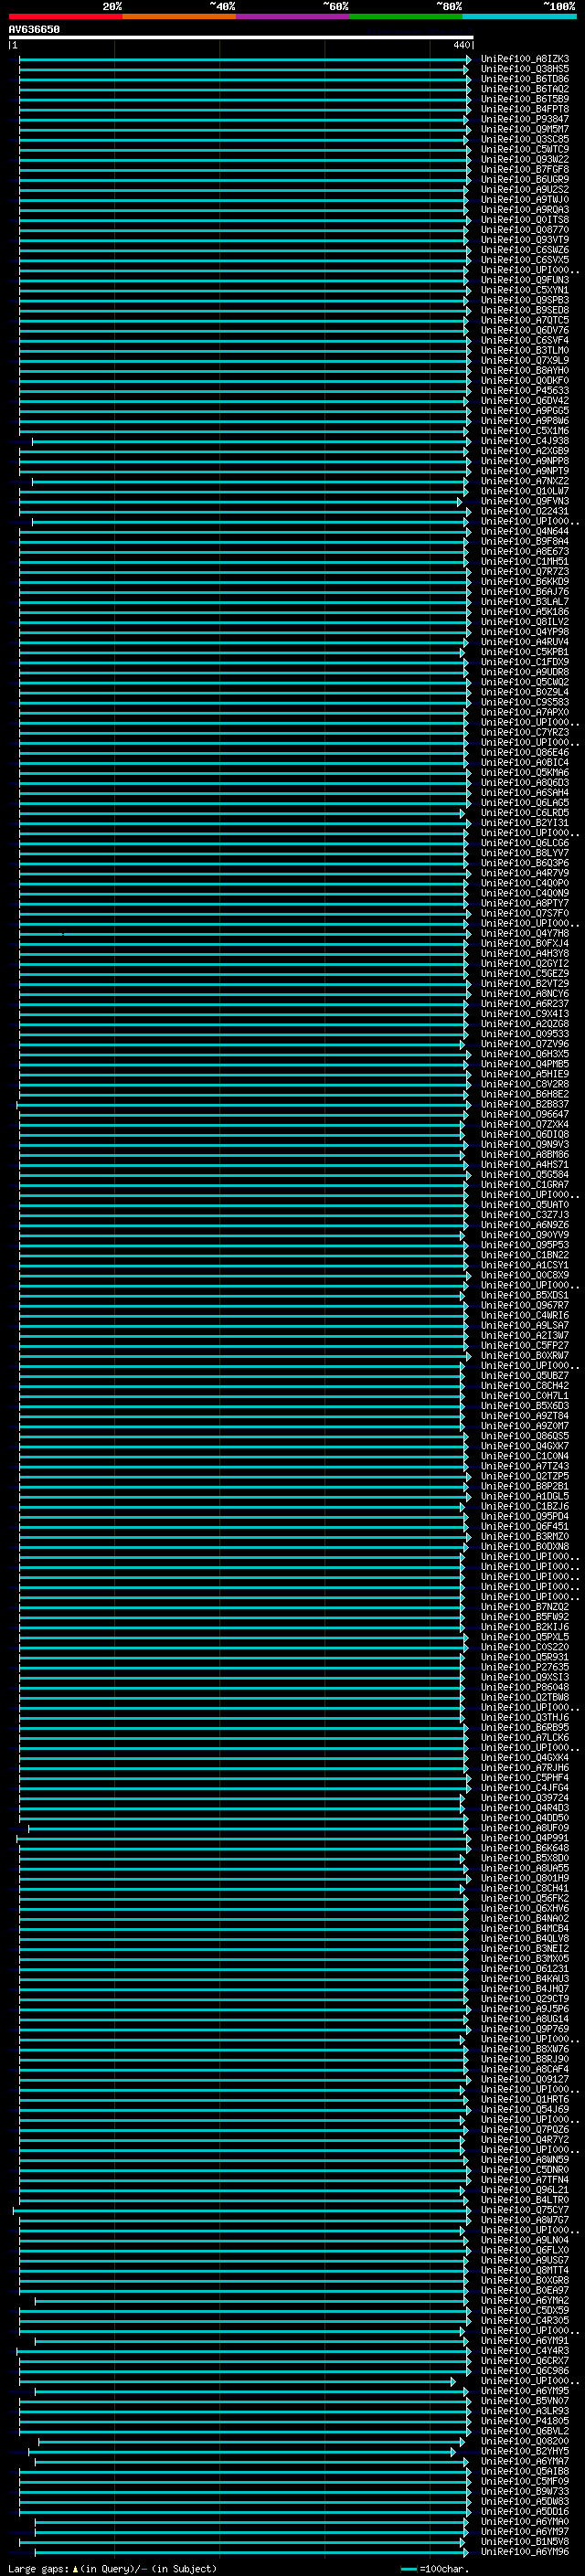Select the UniRef100_A9U2S2 label
The image size is (585, 2576).
click(x=524, y=190)
